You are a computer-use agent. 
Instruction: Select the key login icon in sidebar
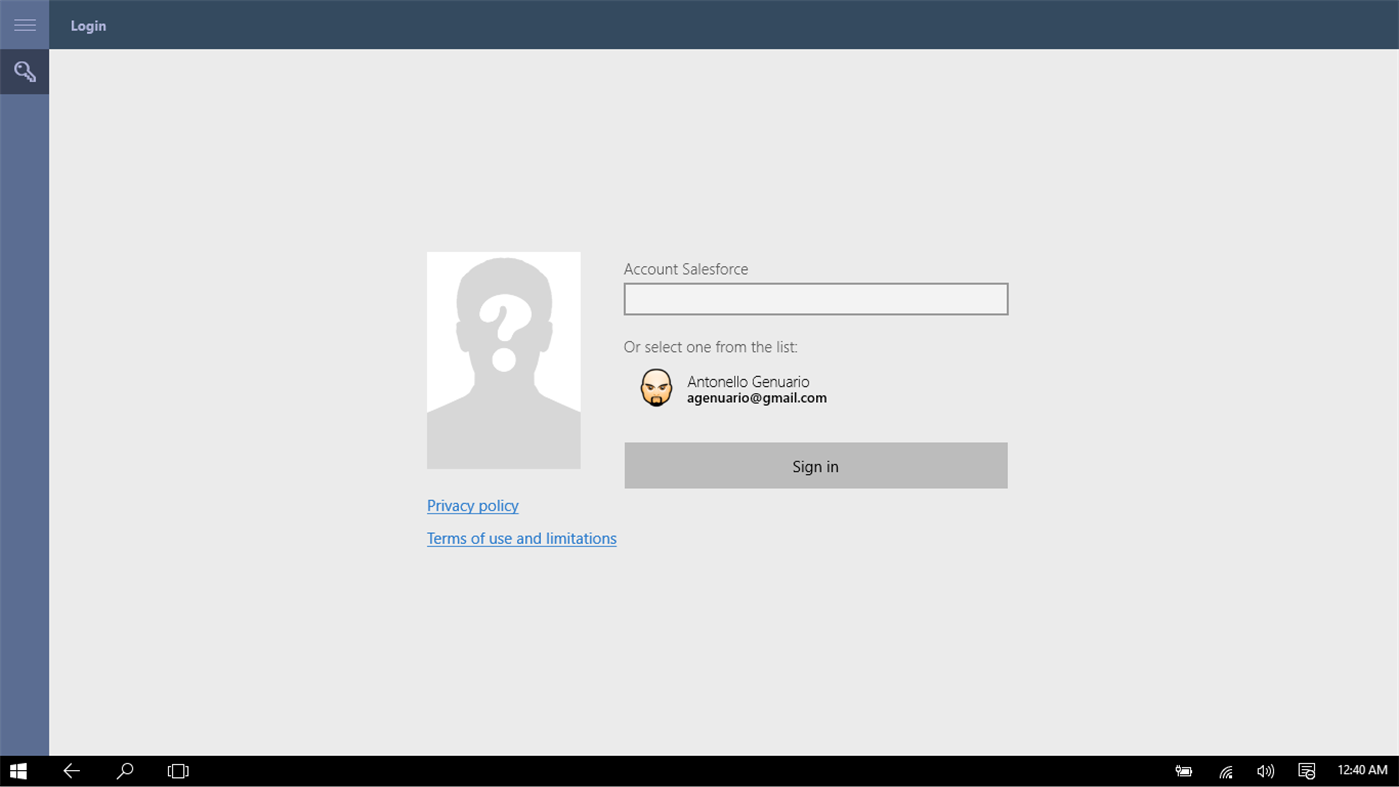coord(24,71)
